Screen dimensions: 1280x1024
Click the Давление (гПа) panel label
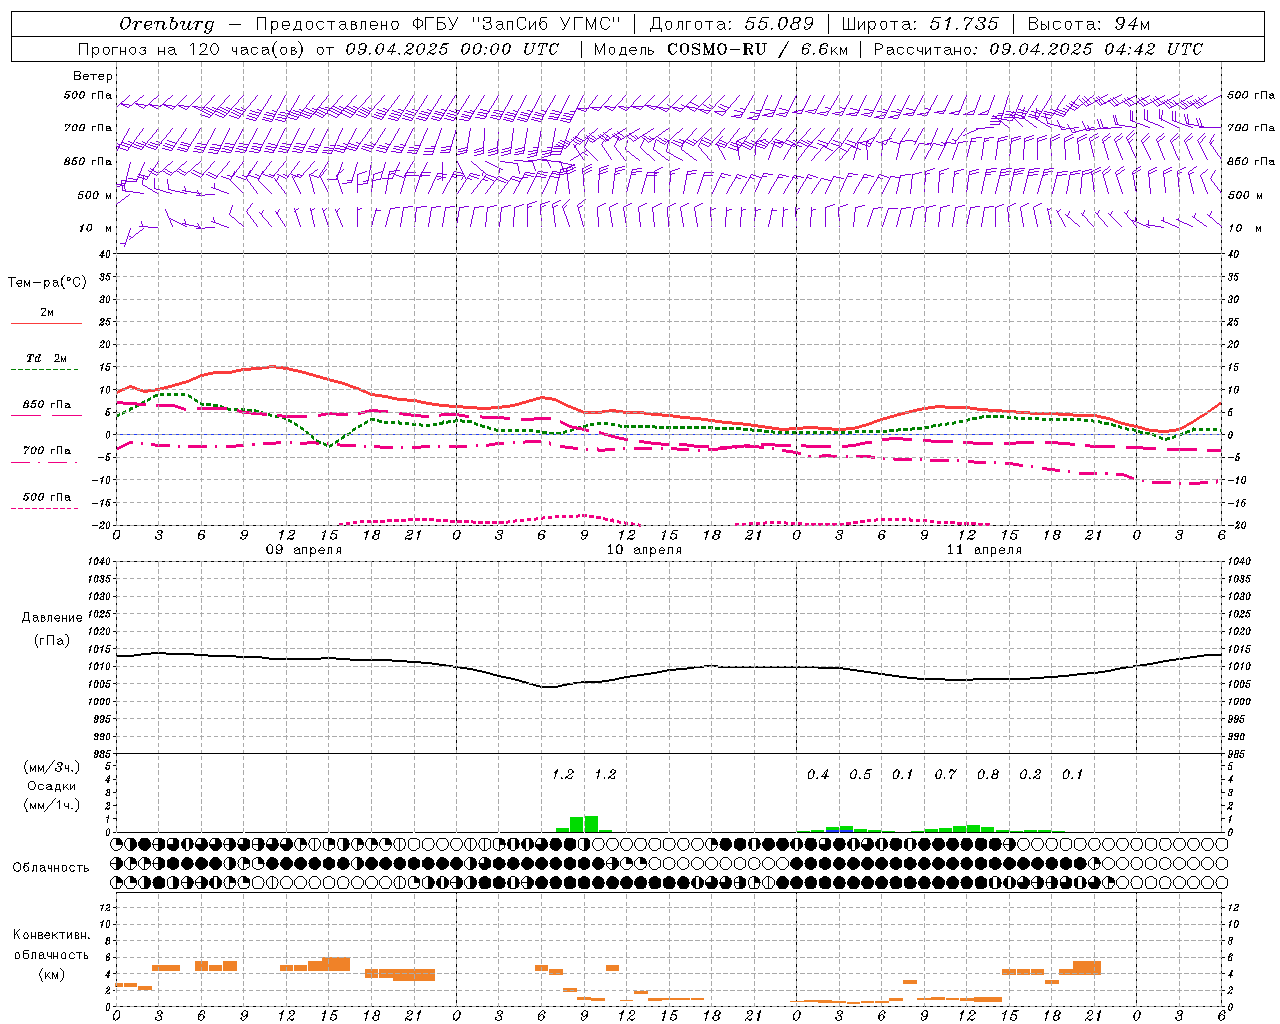[x=52, y=629]
